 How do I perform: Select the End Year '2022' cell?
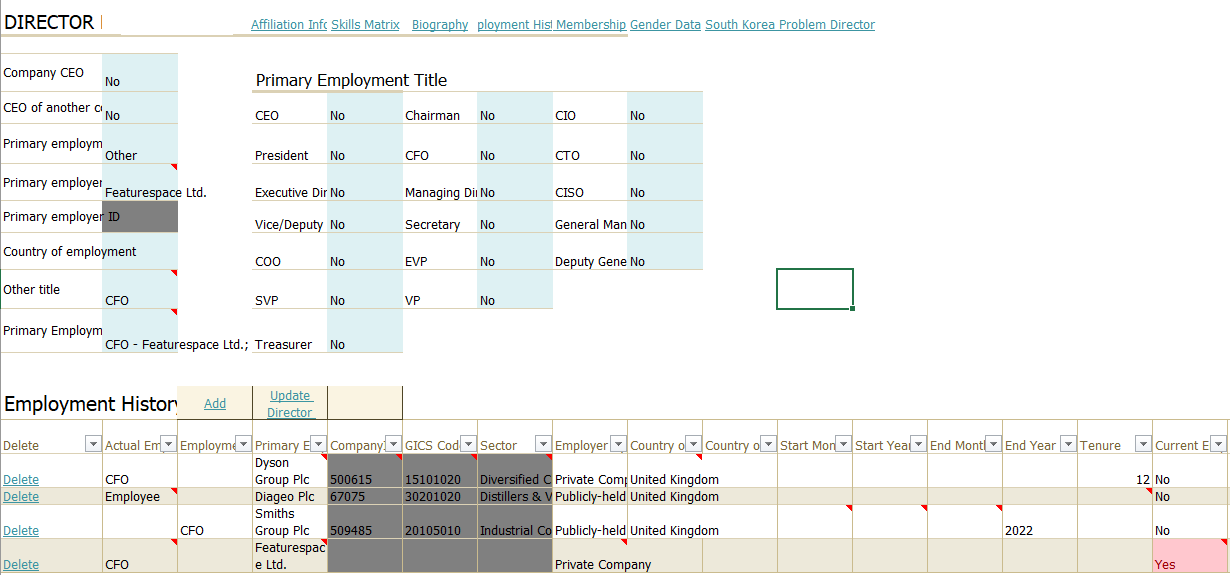click(x=1040, y=522)
